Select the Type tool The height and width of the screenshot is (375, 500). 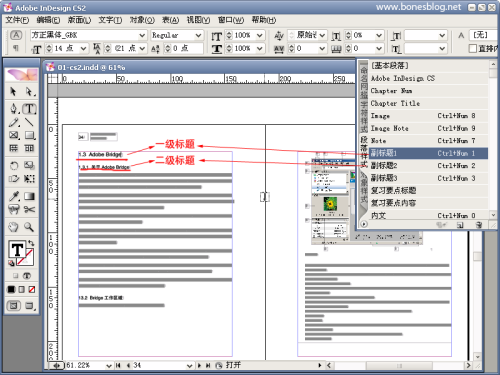pos(29,109)
